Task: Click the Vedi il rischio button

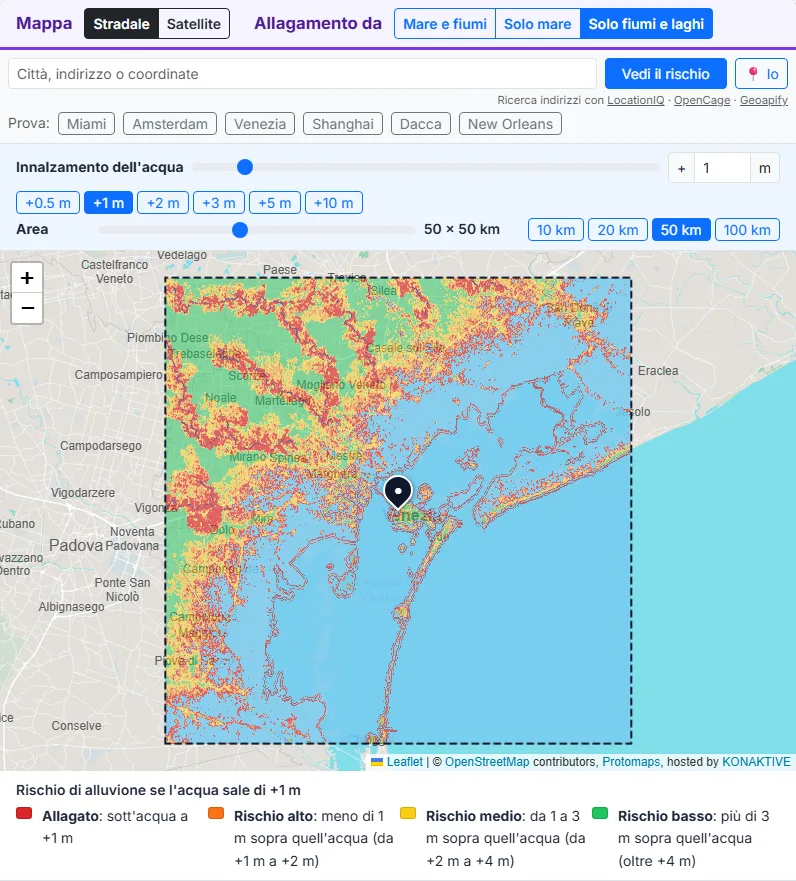Action: [666, 74]
